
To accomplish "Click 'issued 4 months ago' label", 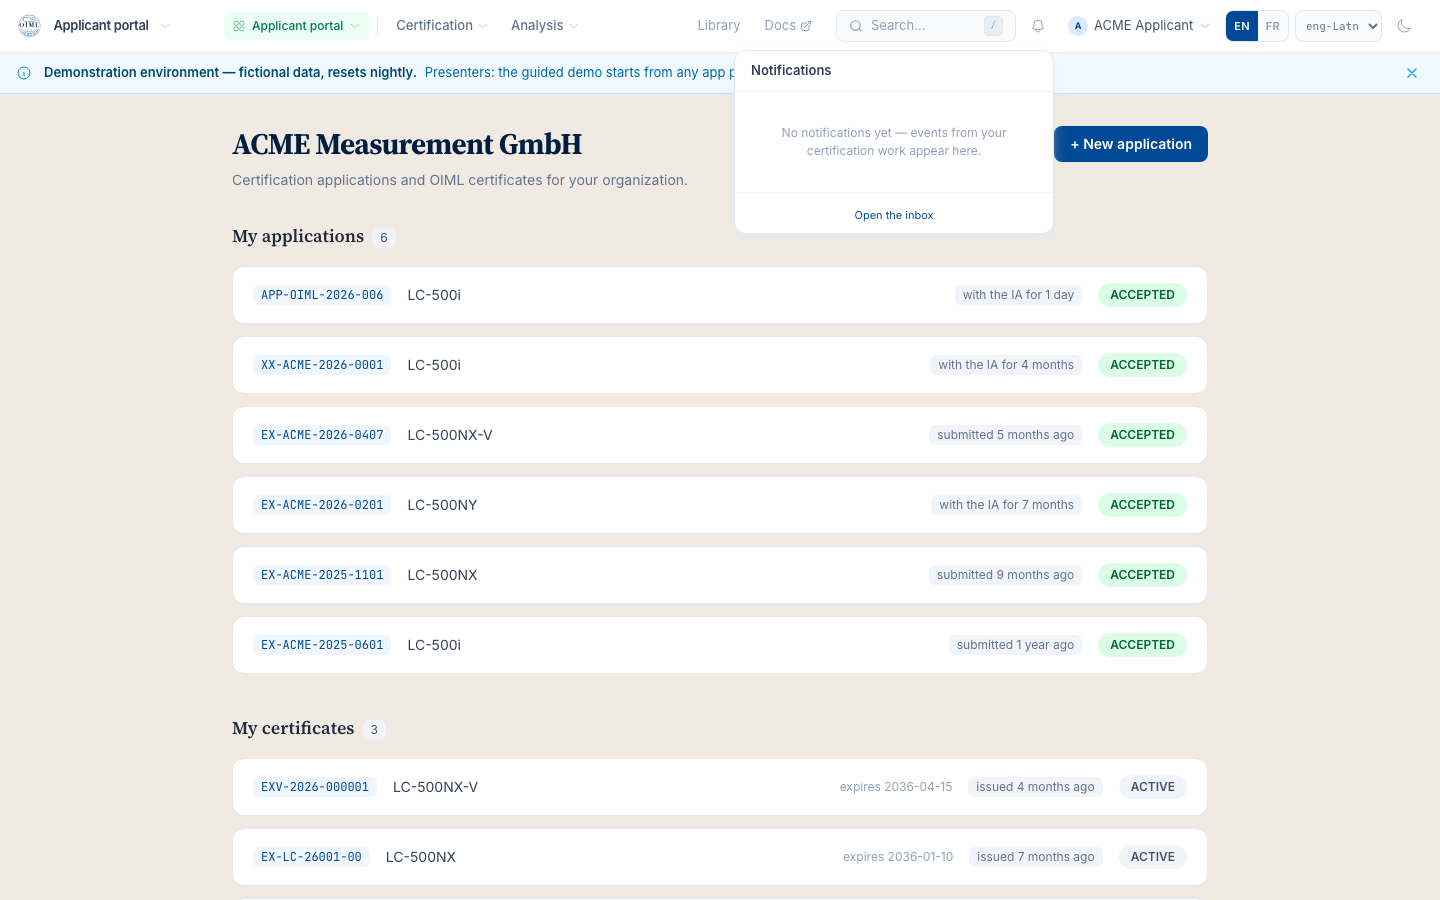I will click(x=1035, y=787).
